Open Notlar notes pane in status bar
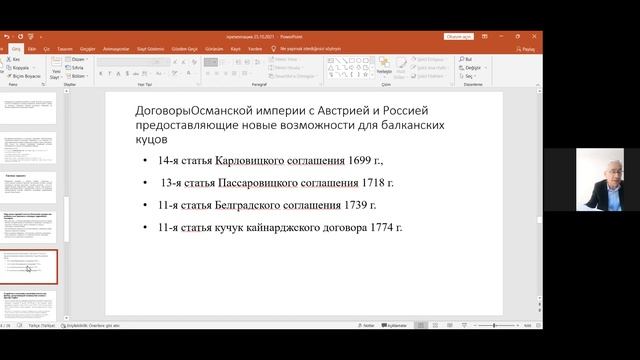 coord(366,326)
